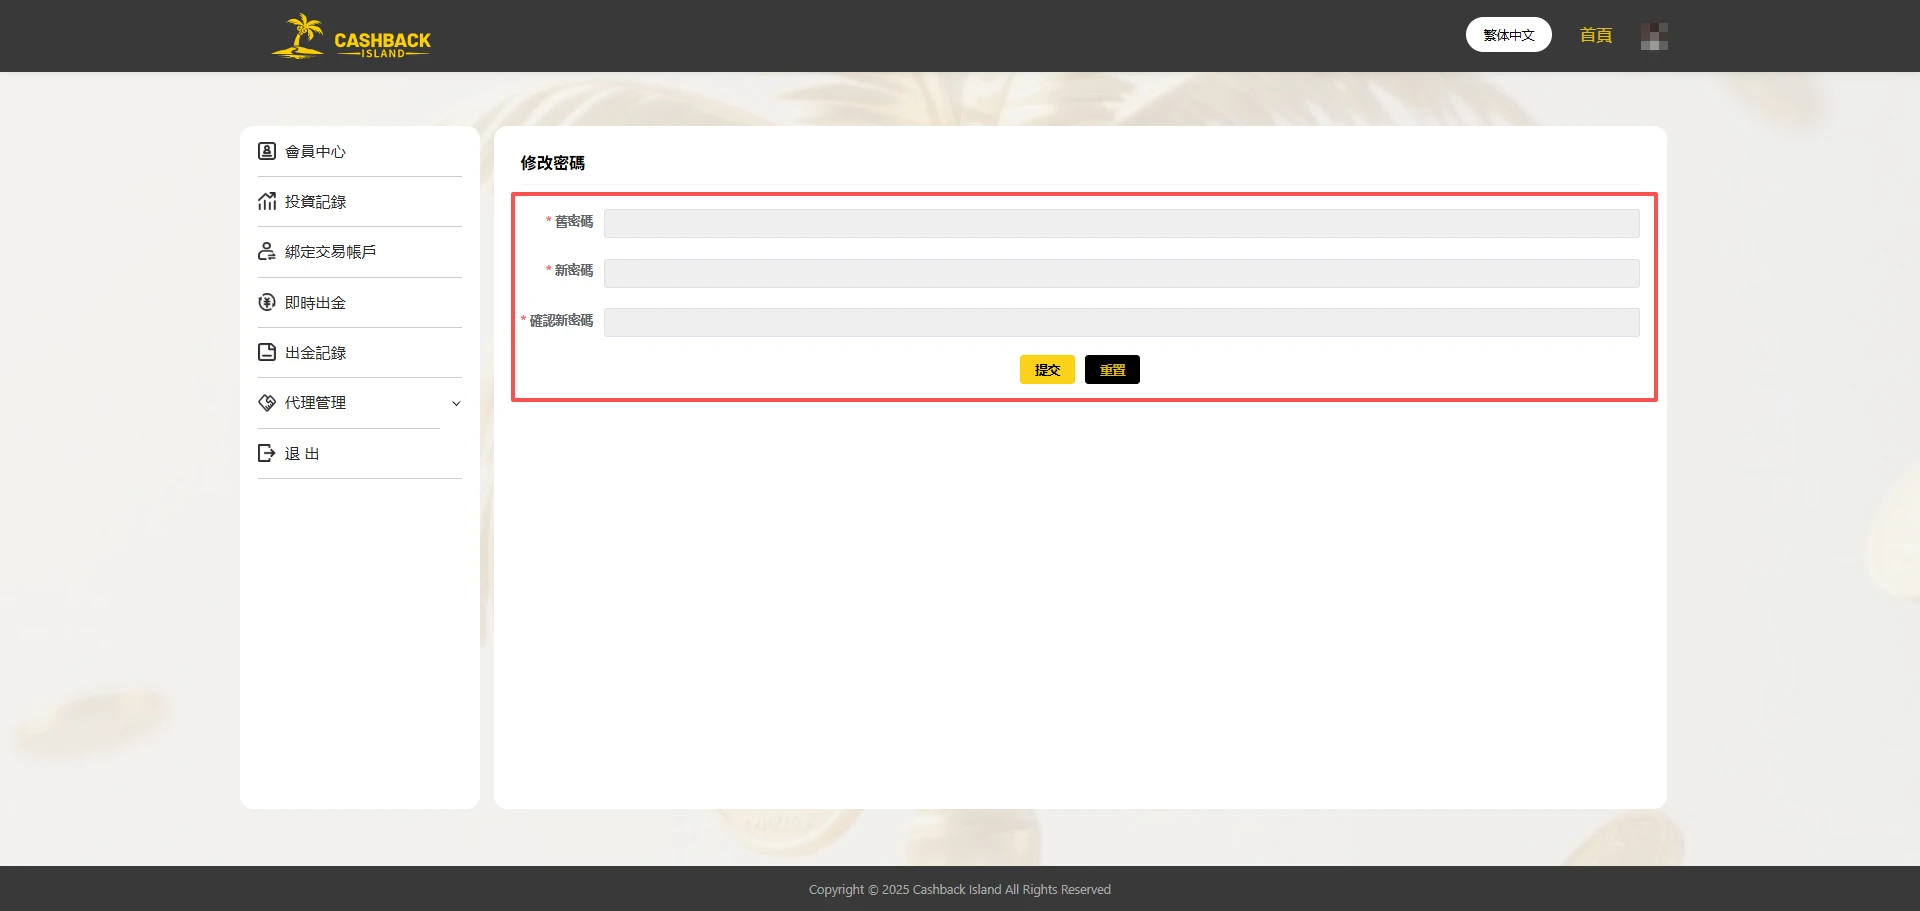Submit the password form via 提交

pos(1046,369)
